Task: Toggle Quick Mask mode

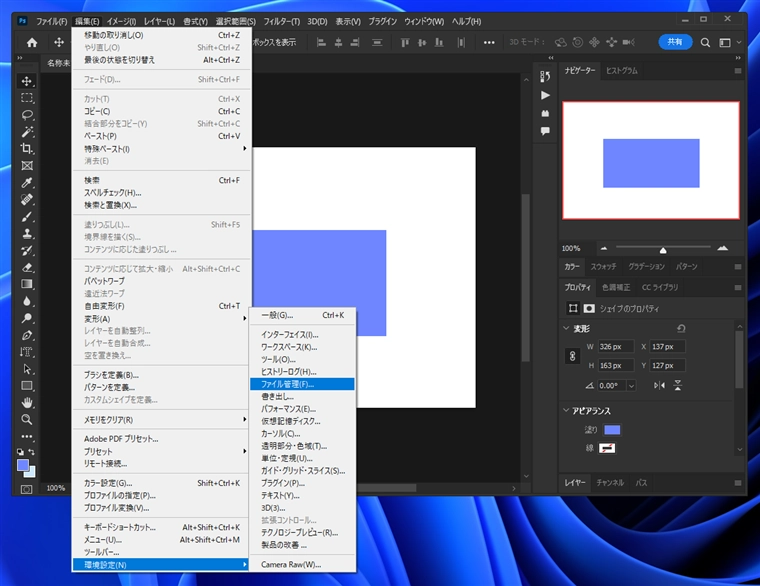Action: pos(27,489)
